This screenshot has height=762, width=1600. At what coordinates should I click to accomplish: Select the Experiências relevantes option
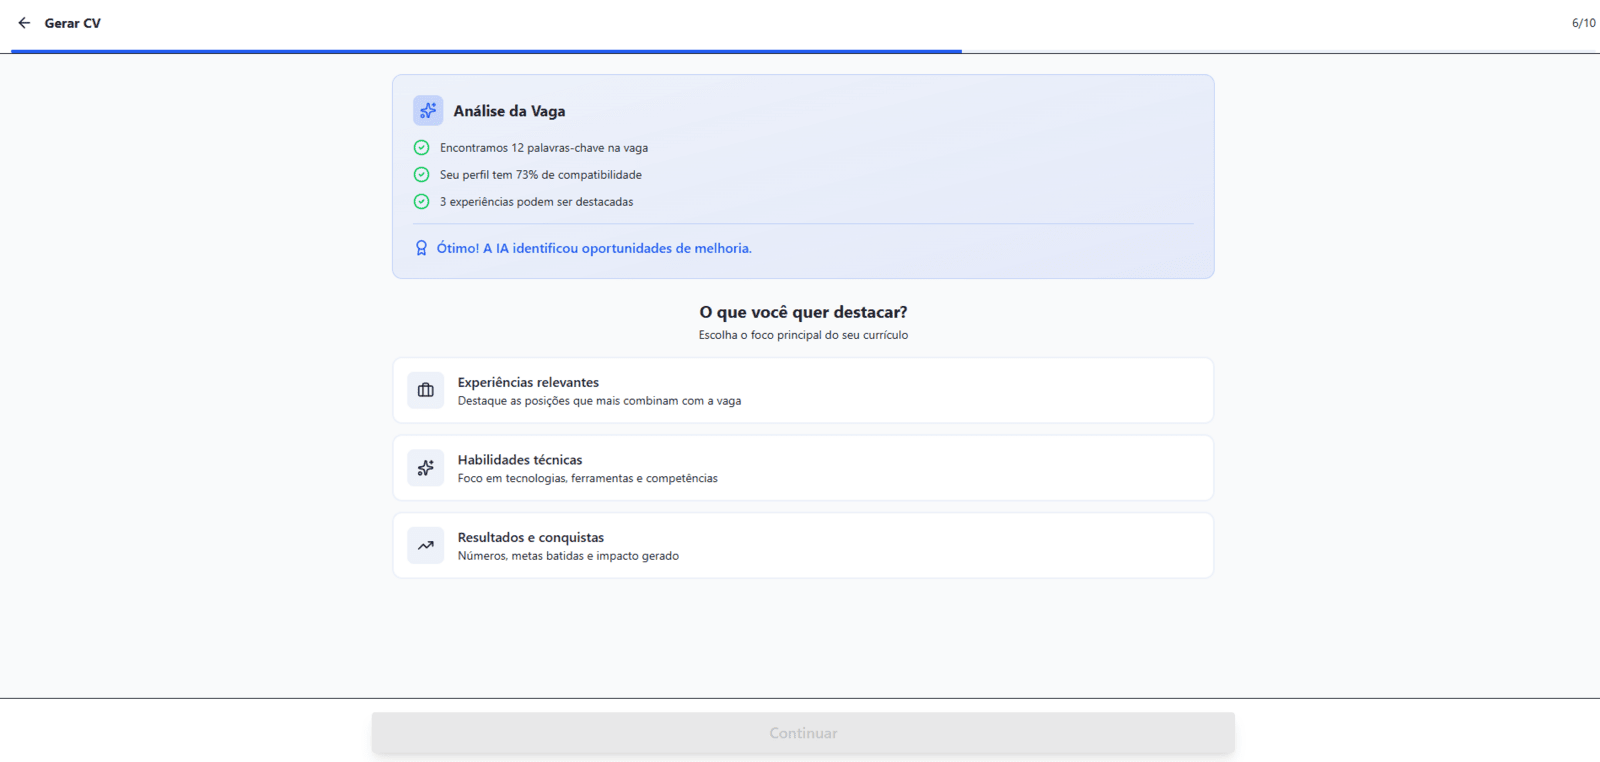pos(803,390)
